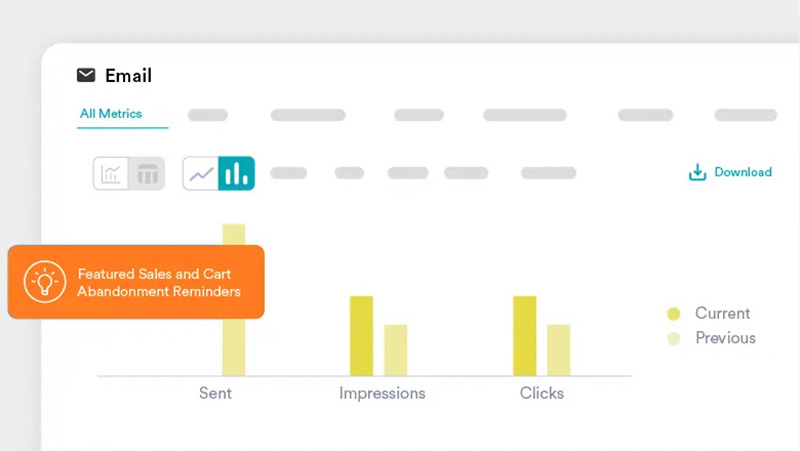The height and width of the screenshot is (451, 800).
Task: Toggle the Previous legend label
Action: tap(726, 338)
